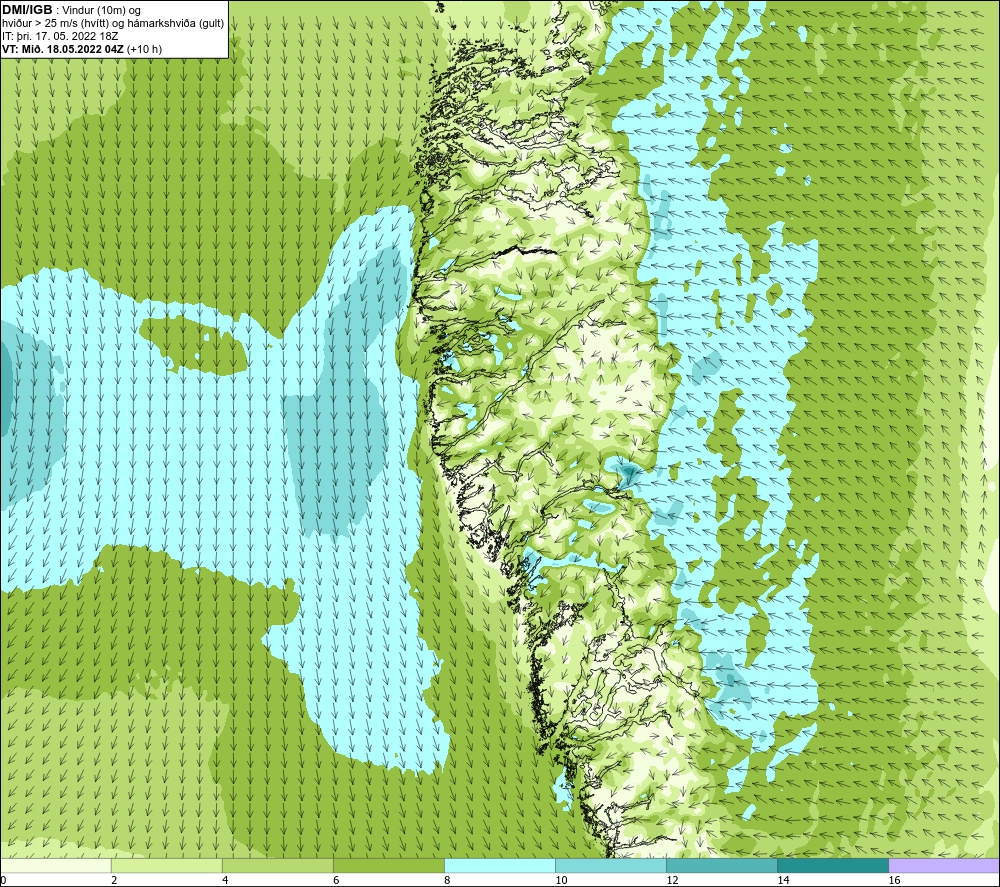Screen dimensions: 1000x887
Task: Click the purple swatch above 16 m/s
Action: pos(943,865)
